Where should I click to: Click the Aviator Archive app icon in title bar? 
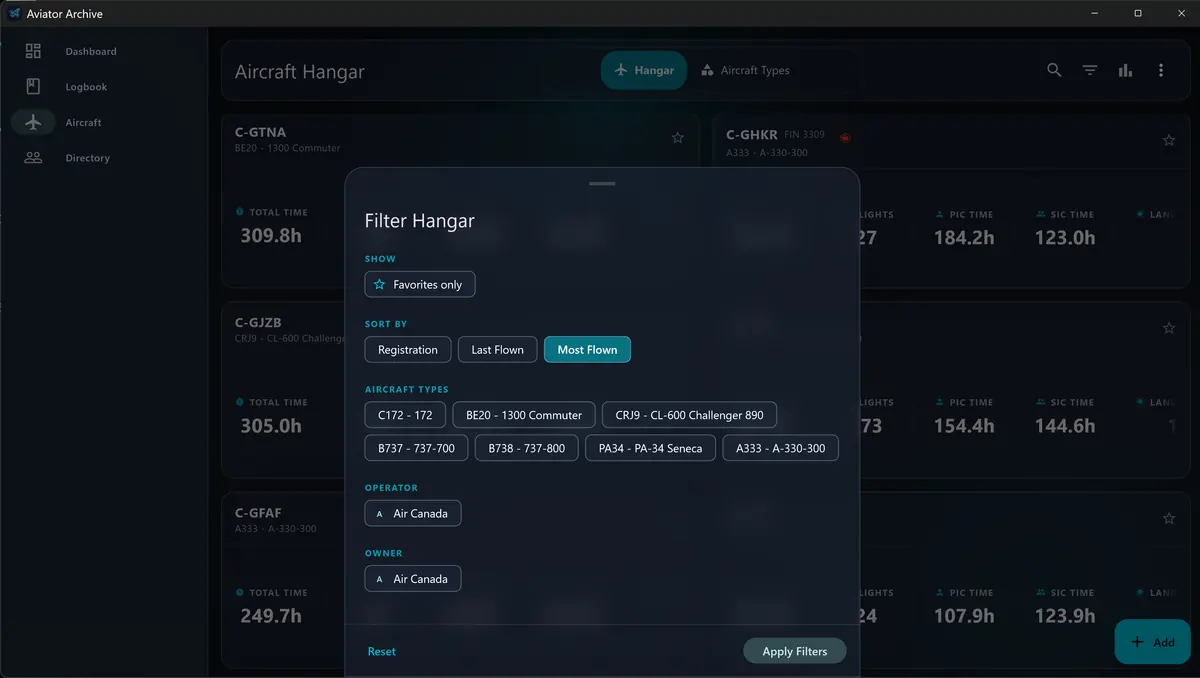pos(14,13)
